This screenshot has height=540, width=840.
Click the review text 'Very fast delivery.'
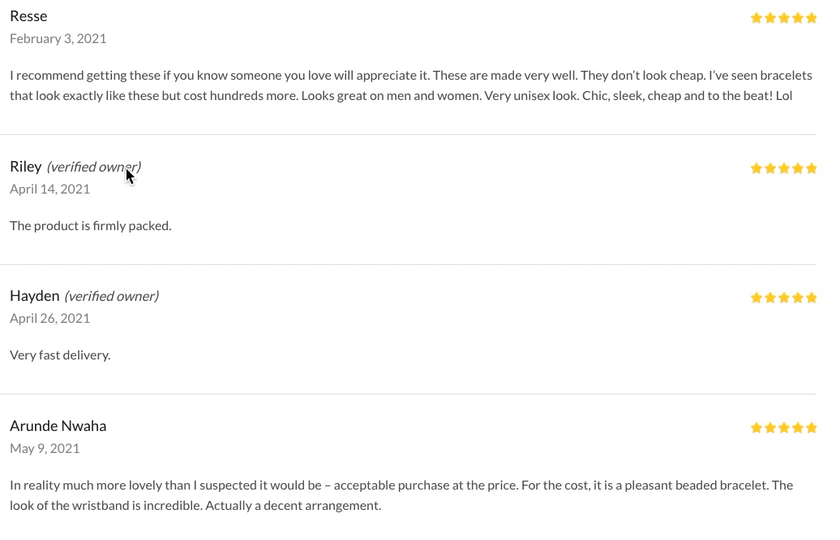tap(60, 355)
